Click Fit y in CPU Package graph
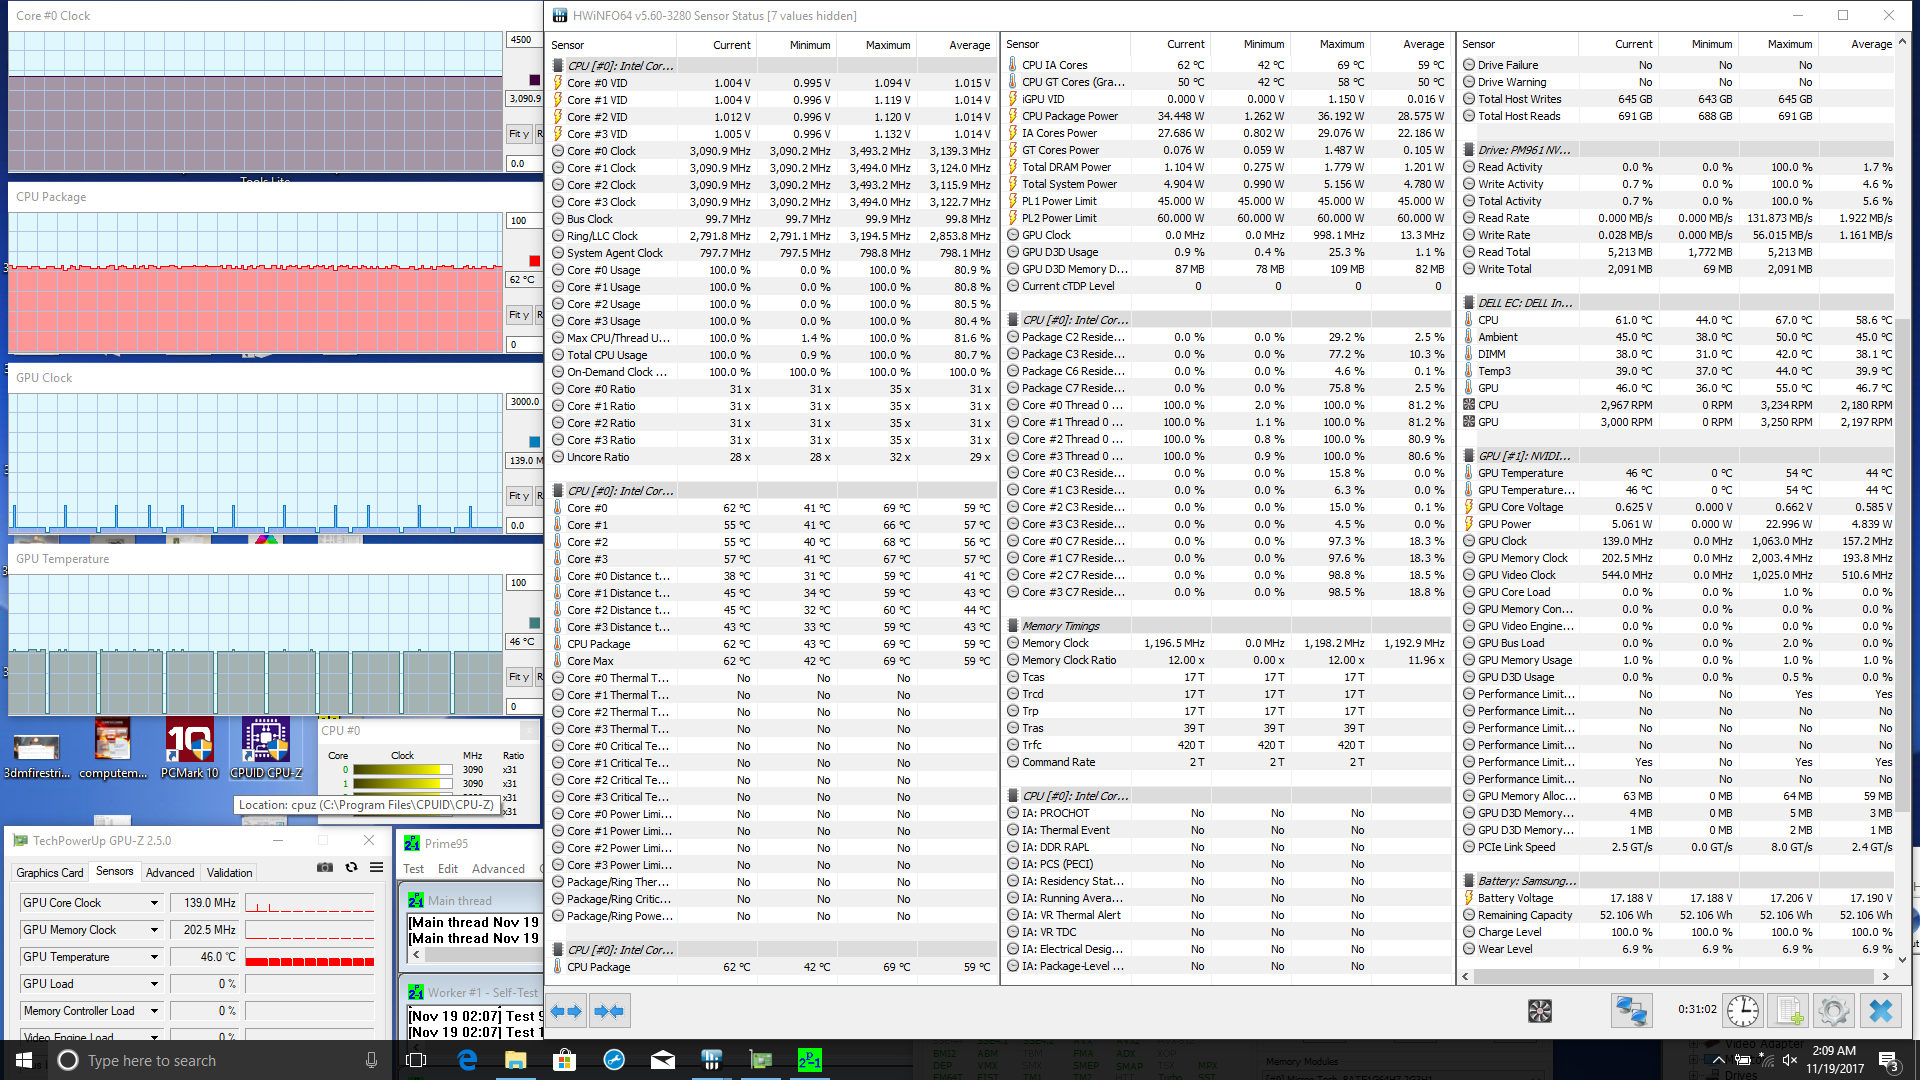The width and height of the screenshot is (1920, 1080). coord(518,315)
